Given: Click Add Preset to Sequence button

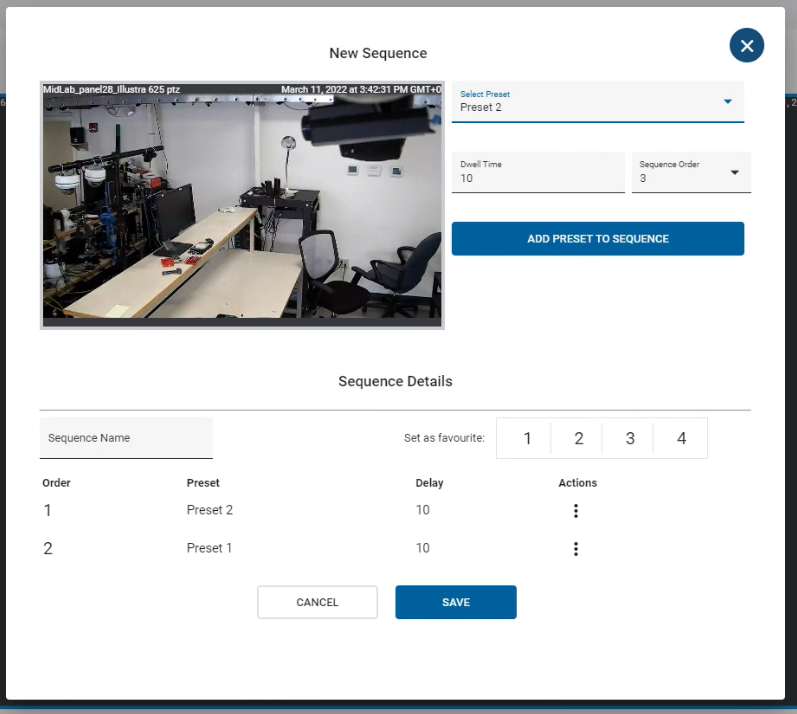Looking at the screenshot, I should pyautogui.click(x=597, y=239).
